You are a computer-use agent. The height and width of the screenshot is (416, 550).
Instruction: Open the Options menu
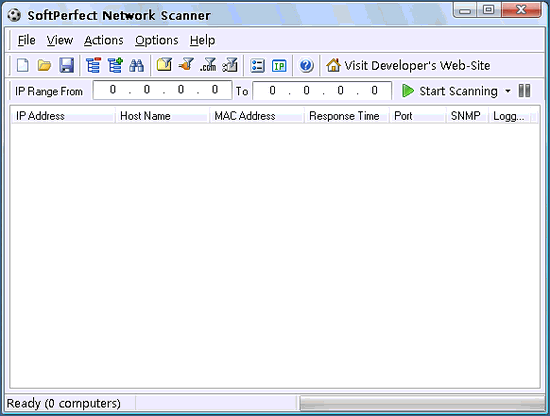[157, 41]
